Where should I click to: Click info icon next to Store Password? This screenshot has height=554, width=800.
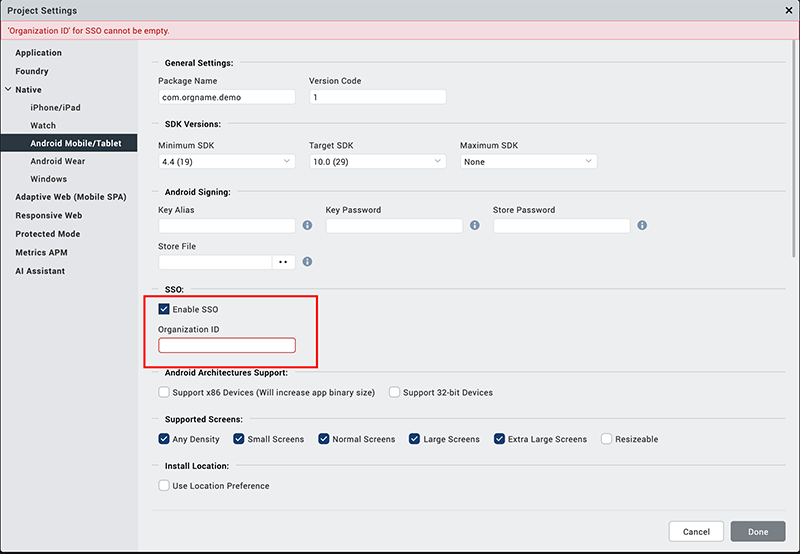click(642, 226)
